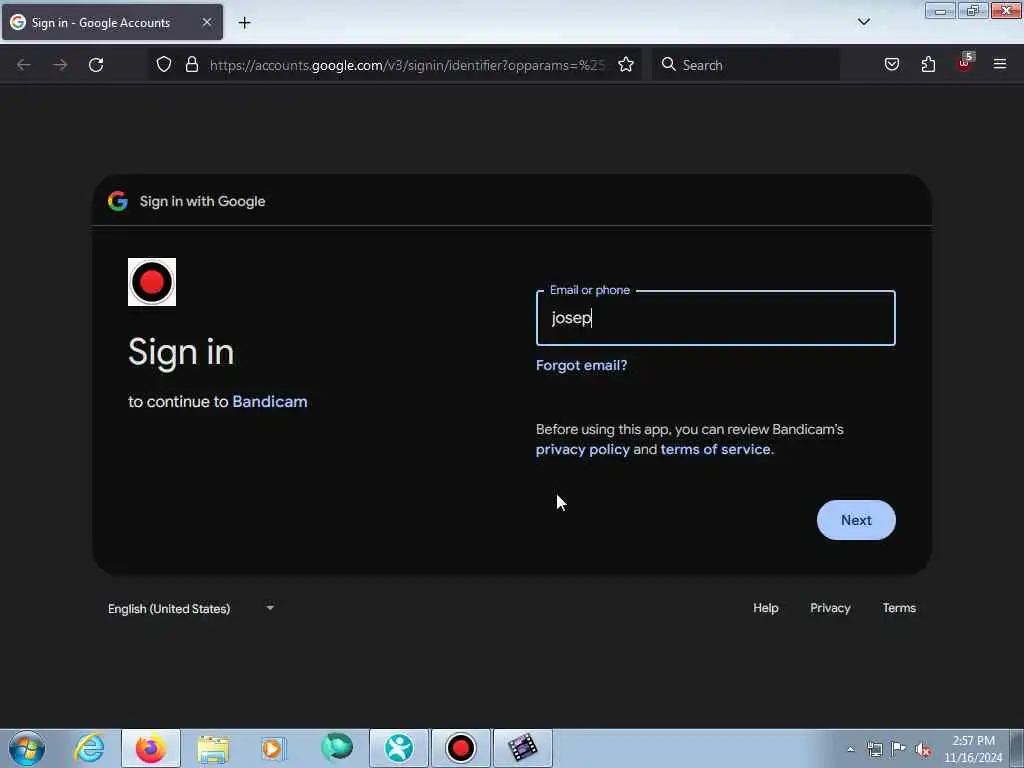This screenshot has width=1024, height=768.
Task: Click the Show desktop strip after the taskbar clock
Action: 1017,748
